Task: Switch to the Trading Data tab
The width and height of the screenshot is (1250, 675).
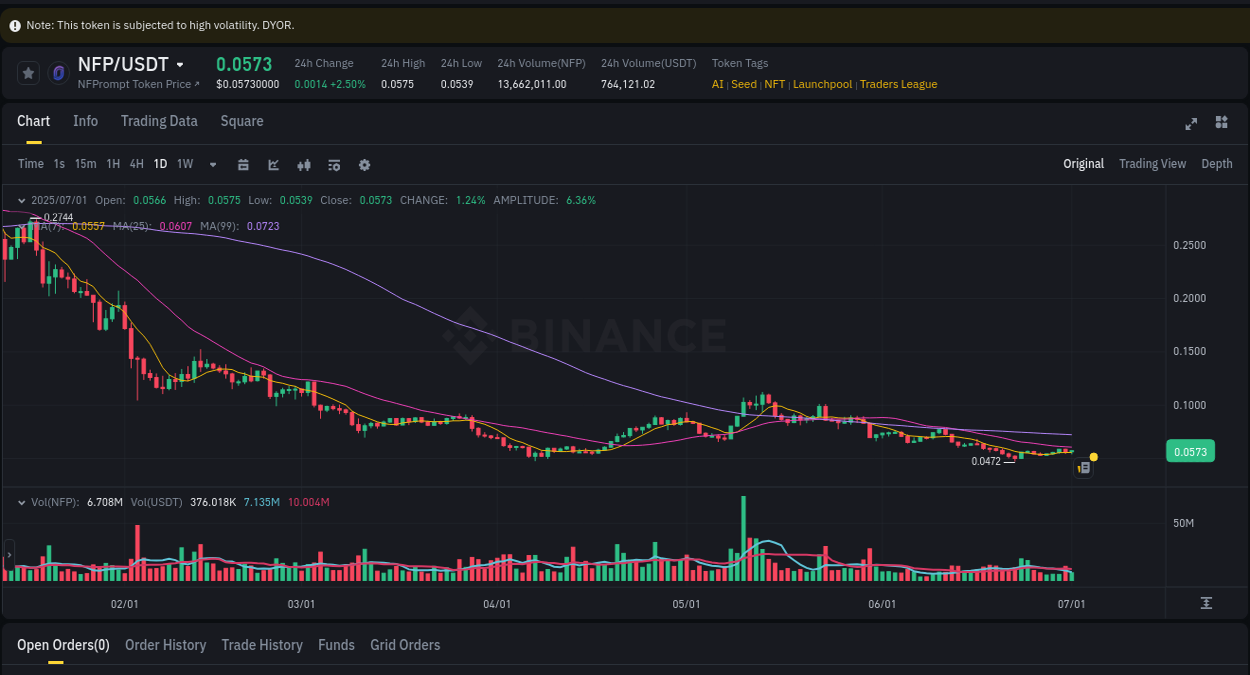Action: click(x=159, y=121)
